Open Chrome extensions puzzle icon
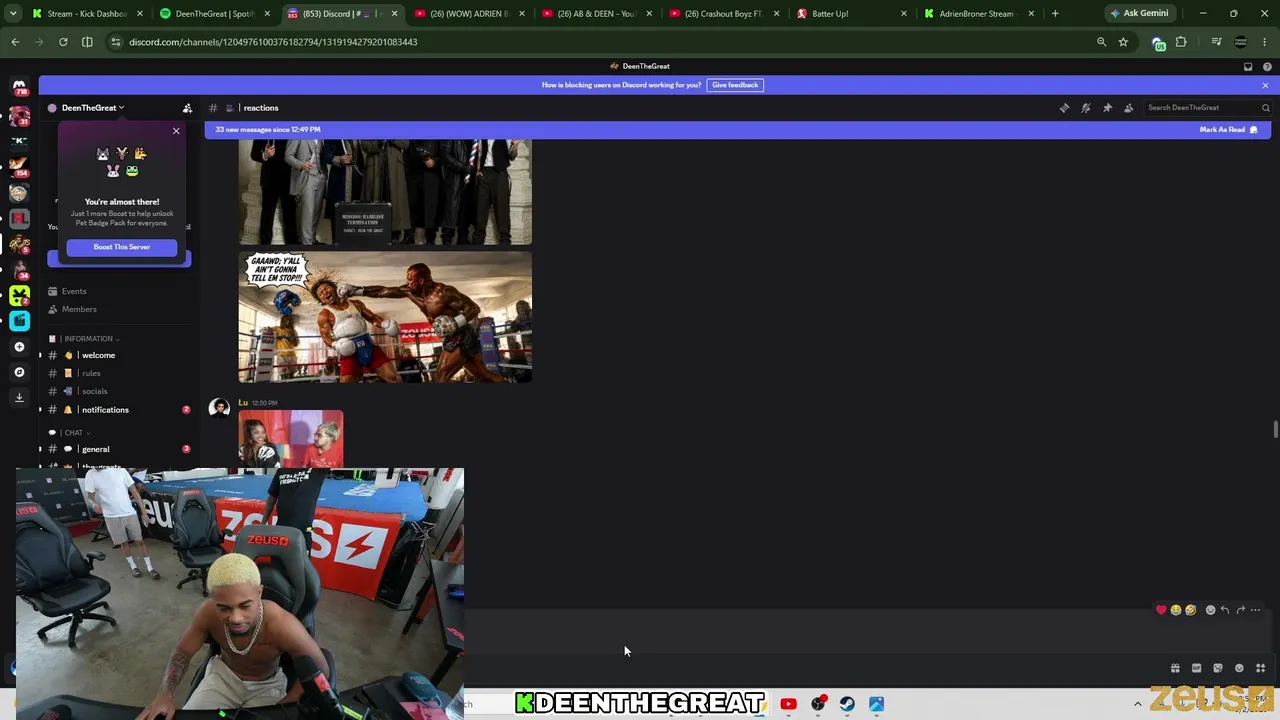Viewport: 1280px width, 720px height. (1181, 42)
